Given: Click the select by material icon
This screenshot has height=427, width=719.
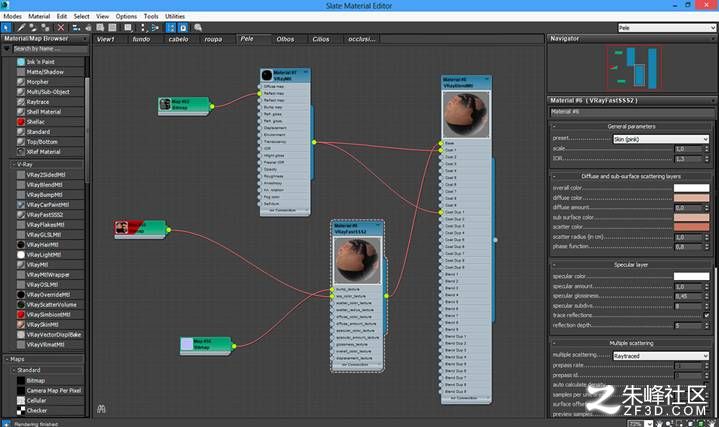Looking at the screenshot, I should 198,28.
